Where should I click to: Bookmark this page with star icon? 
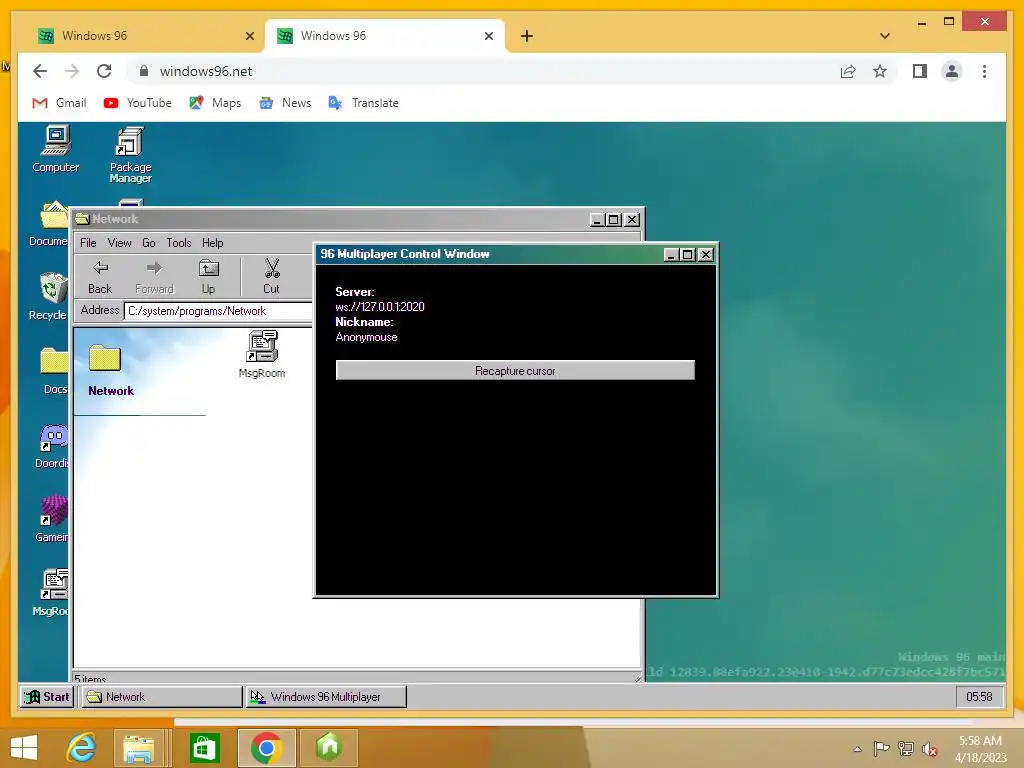tap(880, 71)
